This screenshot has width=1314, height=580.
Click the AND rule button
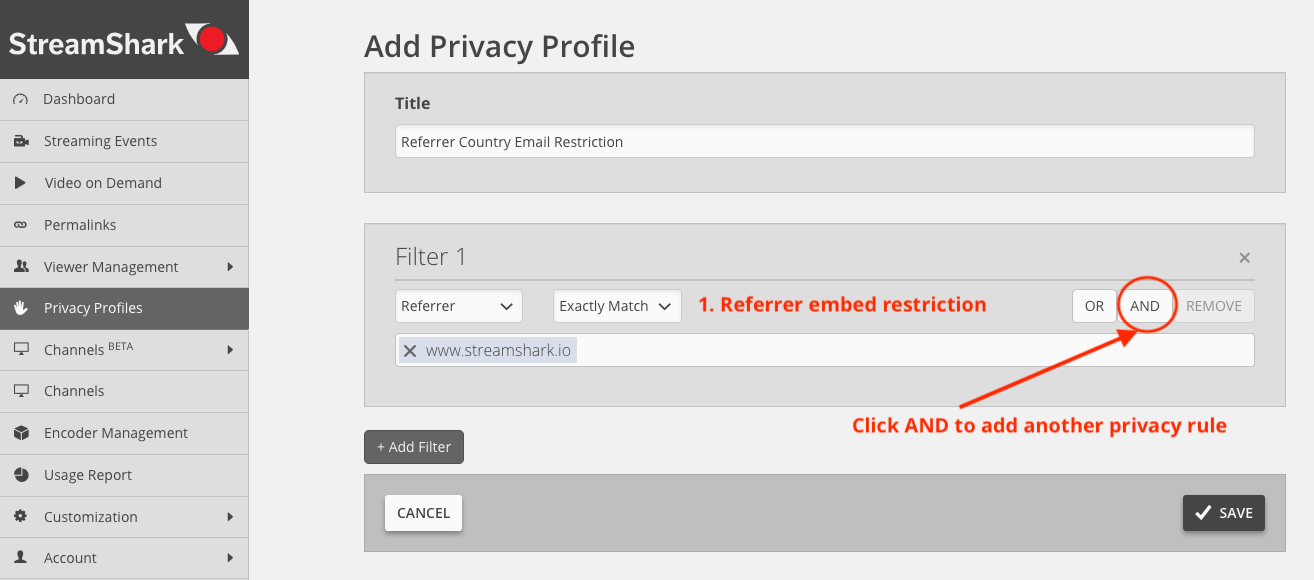click(1145, 306)
